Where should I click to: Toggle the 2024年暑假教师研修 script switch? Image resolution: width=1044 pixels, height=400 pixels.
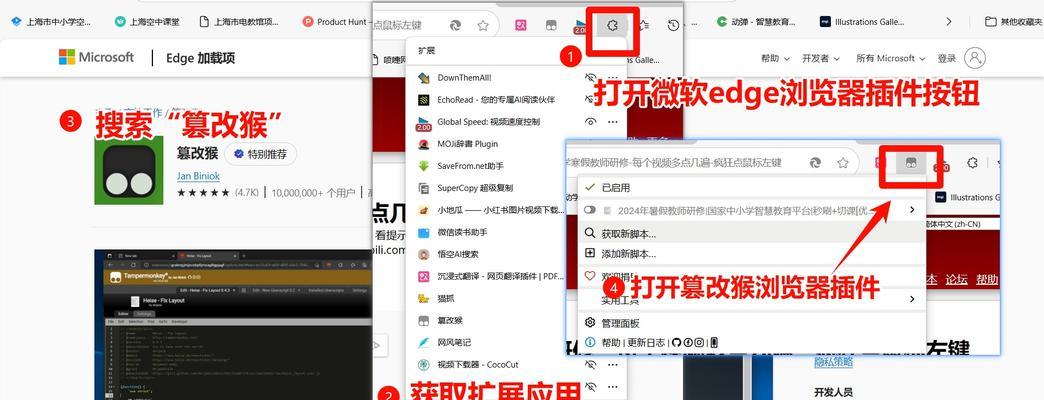[589, 210]
